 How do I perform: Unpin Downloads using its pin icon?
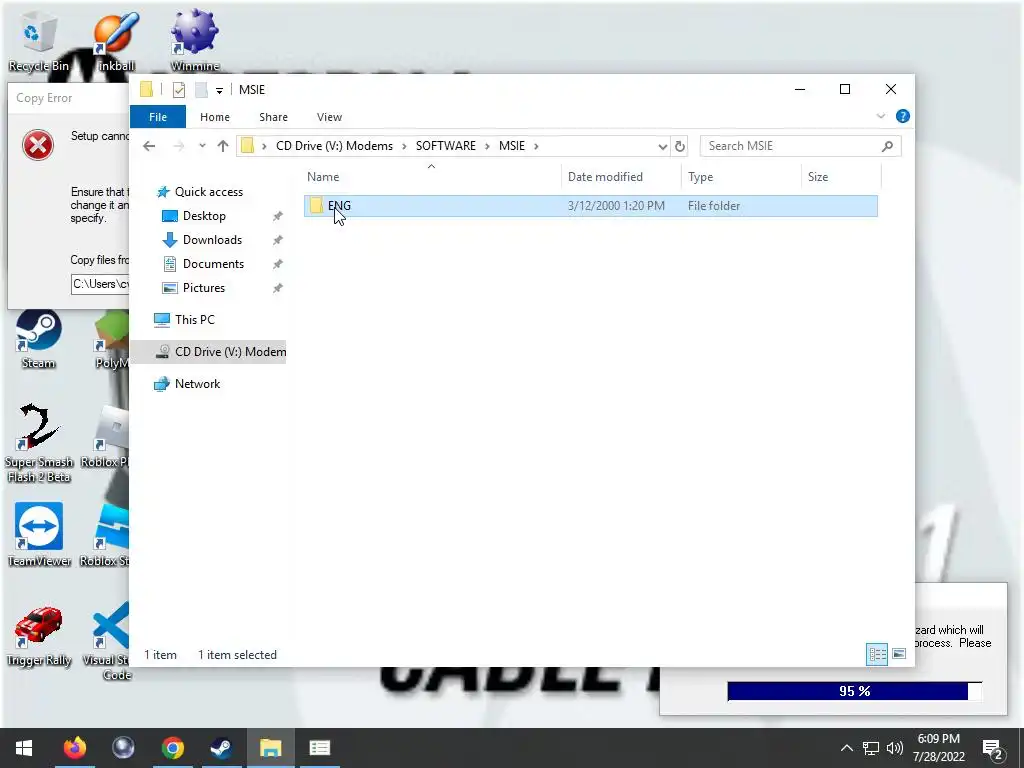click(x=278, y=240)
